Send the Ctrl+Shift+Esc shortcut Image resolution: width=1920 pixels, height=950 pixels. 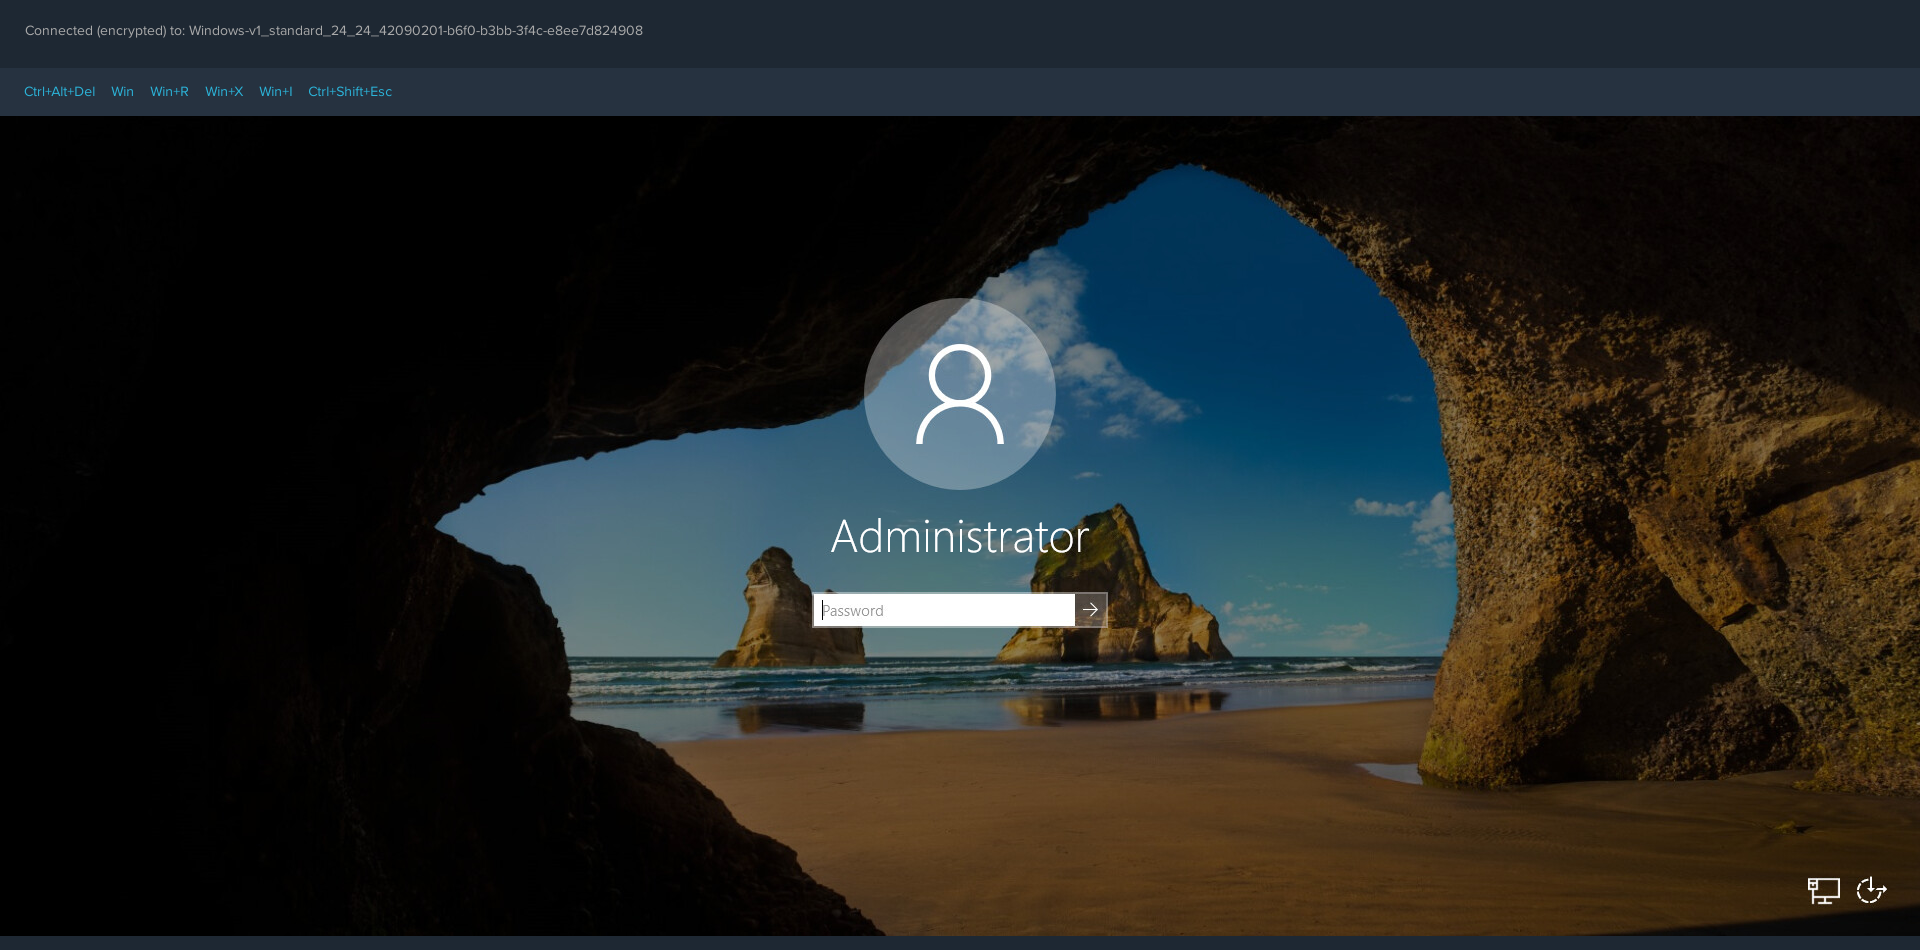350,92
